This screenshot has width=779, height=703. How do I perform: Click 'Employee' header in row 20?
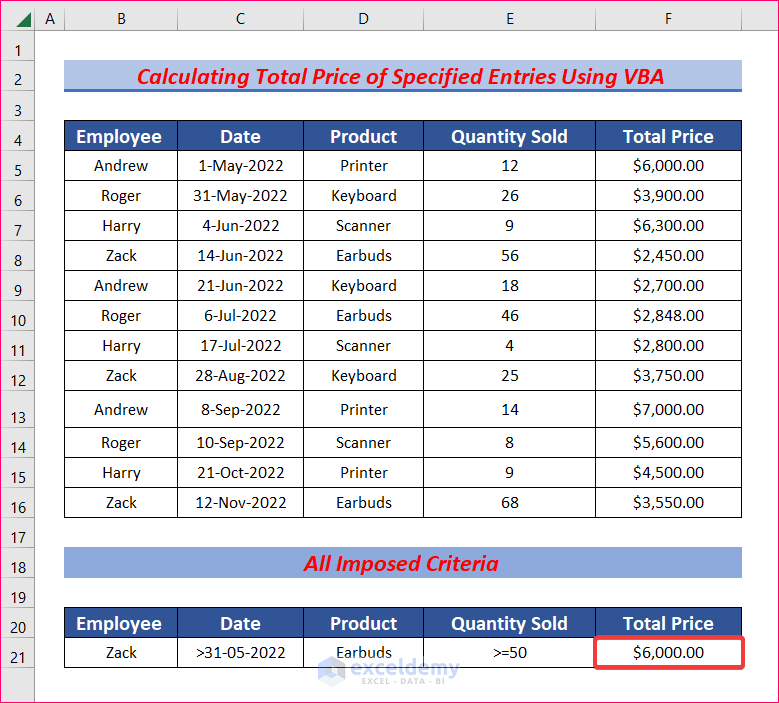[x=121, y=623]
